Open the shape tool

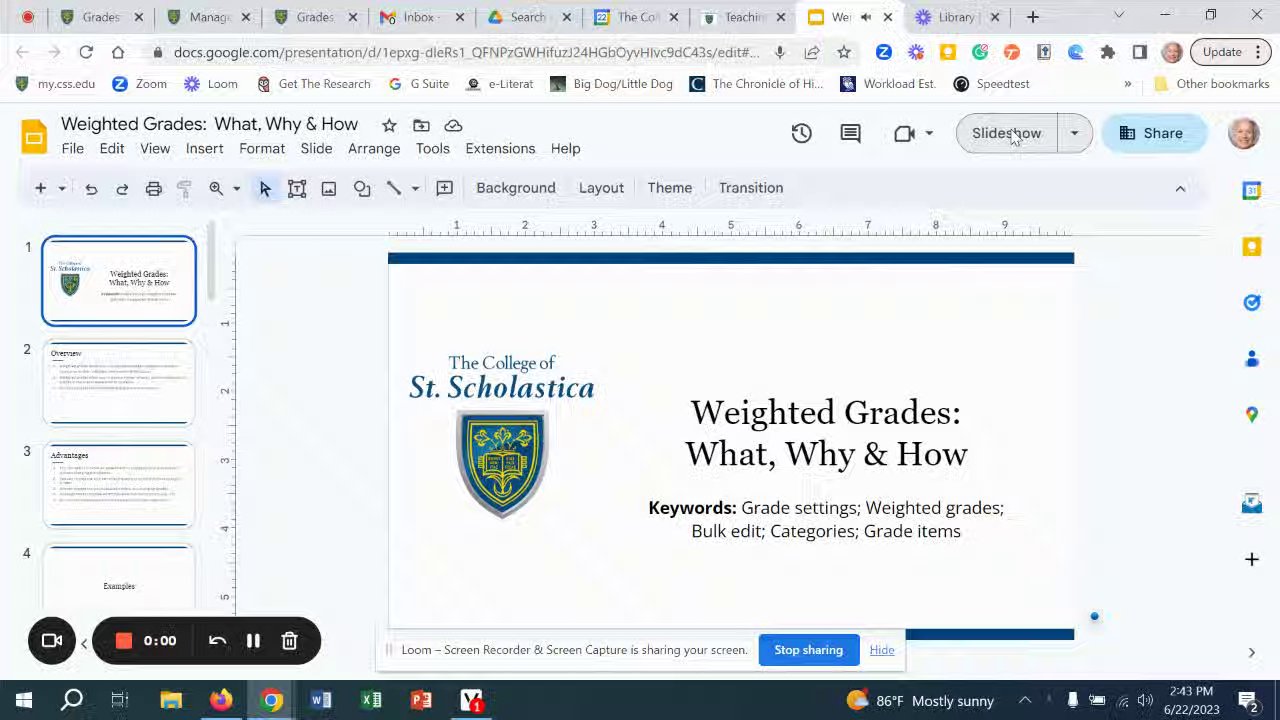[362, 188]
